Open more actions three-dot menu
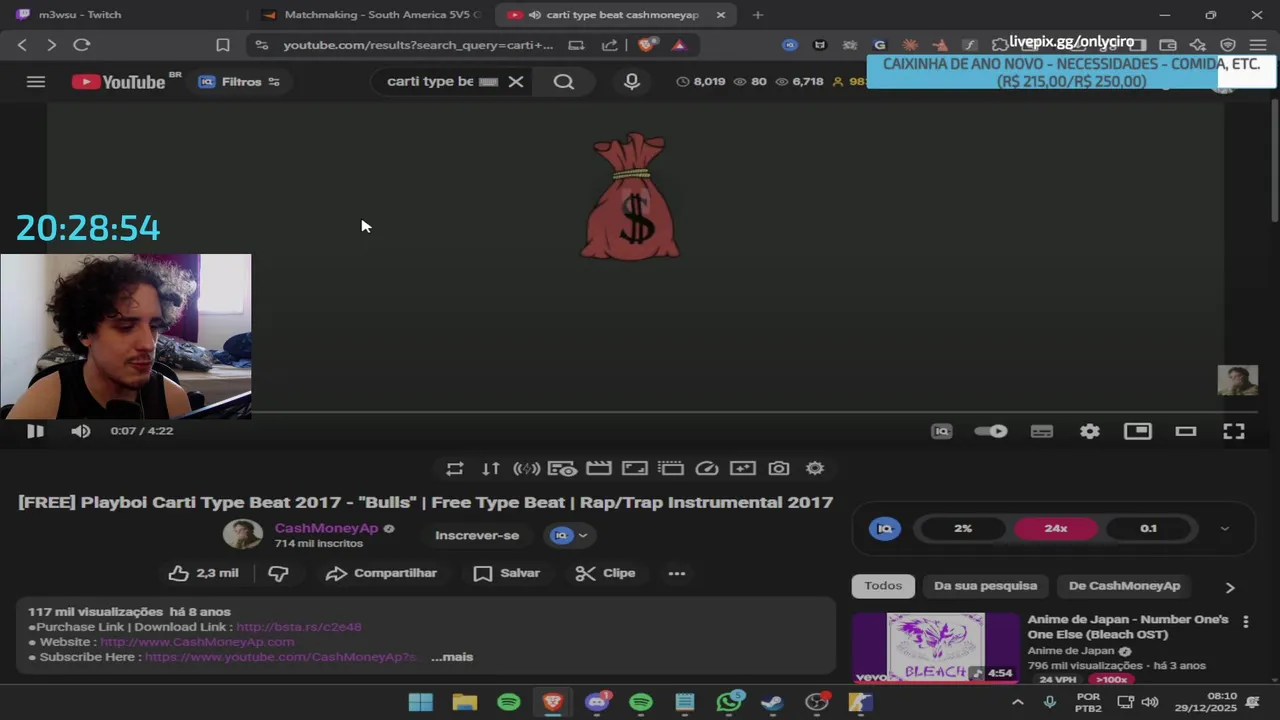 tap(677, 573)
